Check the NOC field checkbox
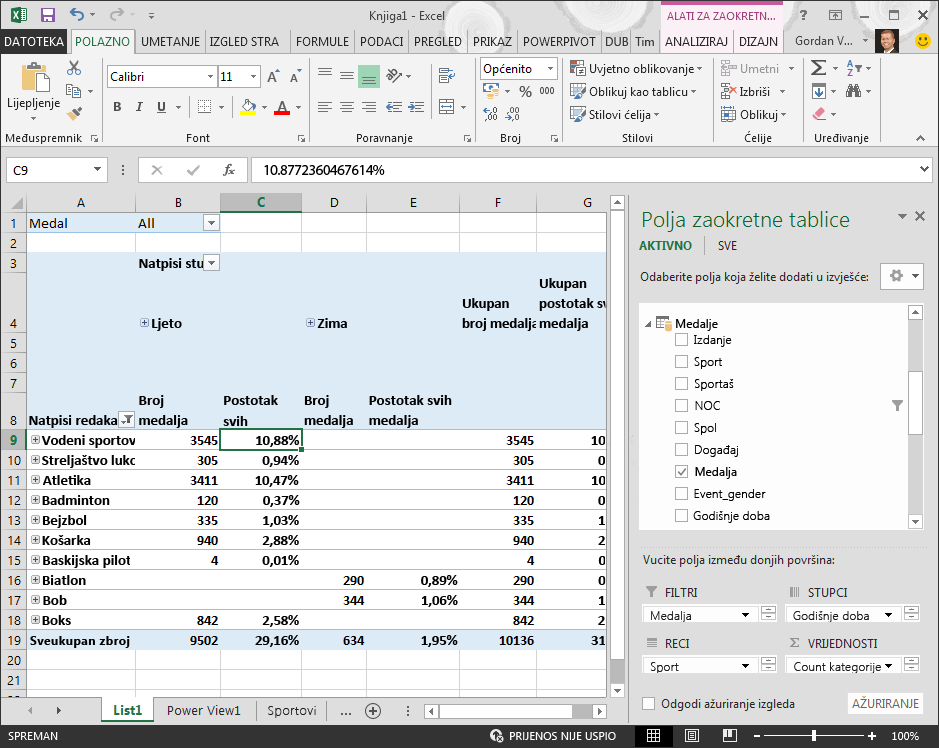 click(681, 405)
